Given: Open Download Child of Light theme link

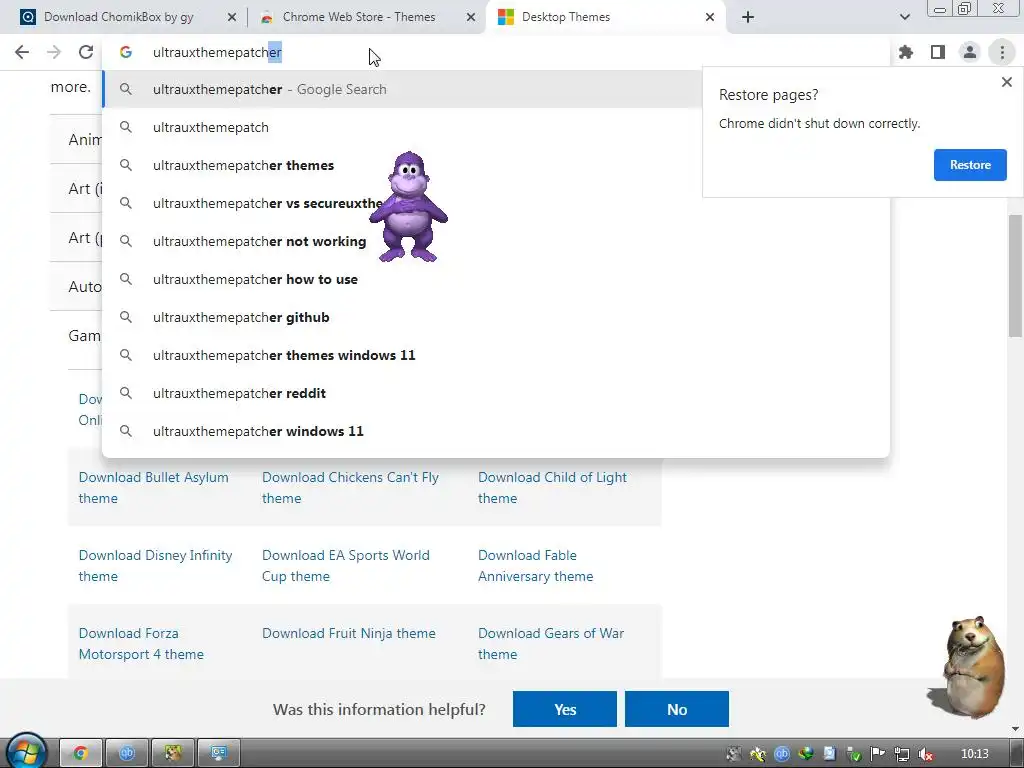Looking at the screenshot, I should pyautogui.click(x=552, y=488).
